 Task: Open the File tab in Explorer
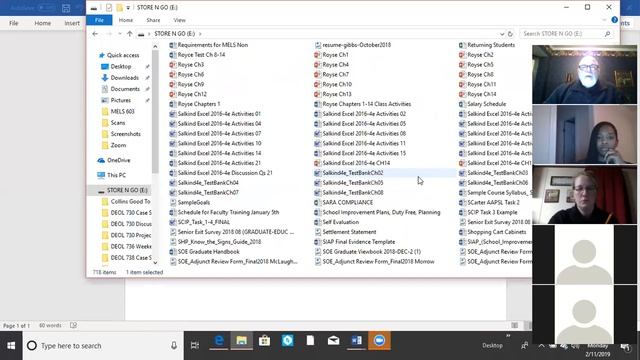click(x=99, y=20)
